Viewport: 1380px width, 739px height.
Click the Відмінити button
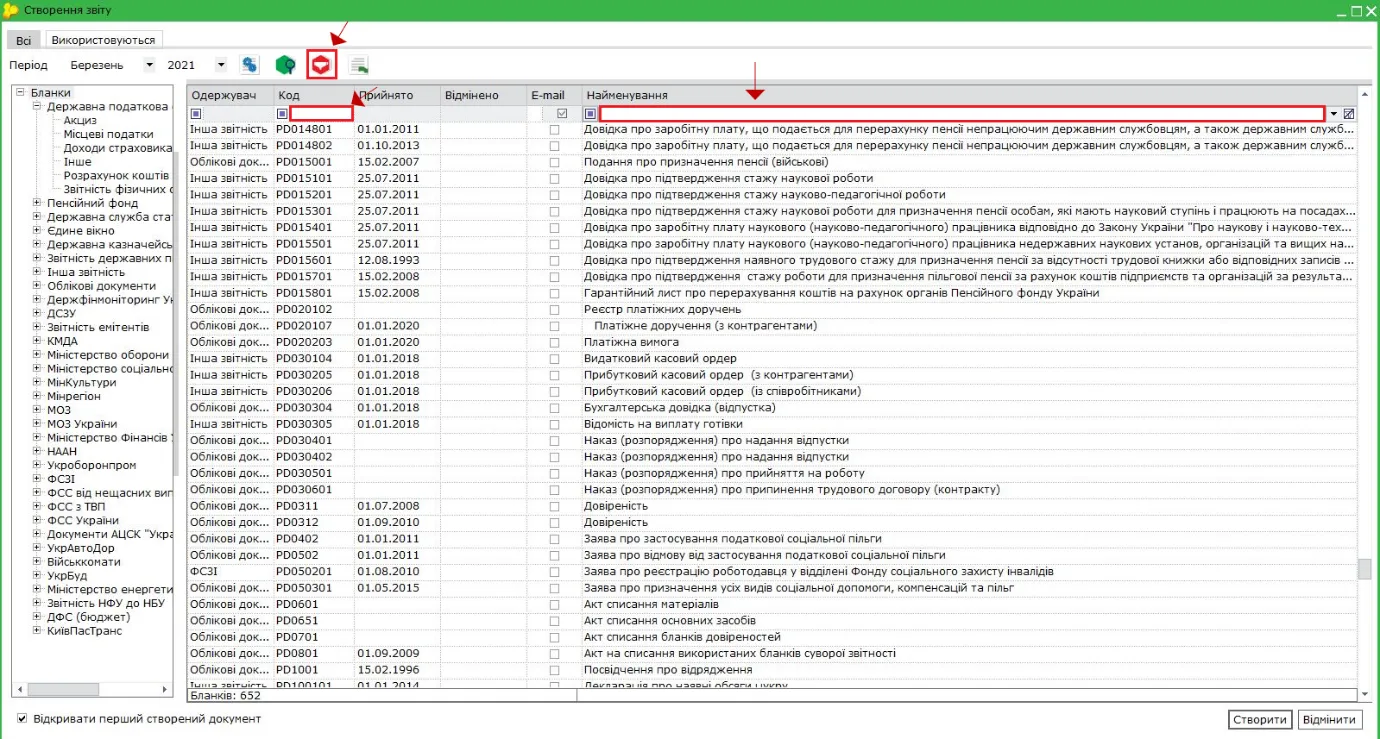coord(1329,719)
